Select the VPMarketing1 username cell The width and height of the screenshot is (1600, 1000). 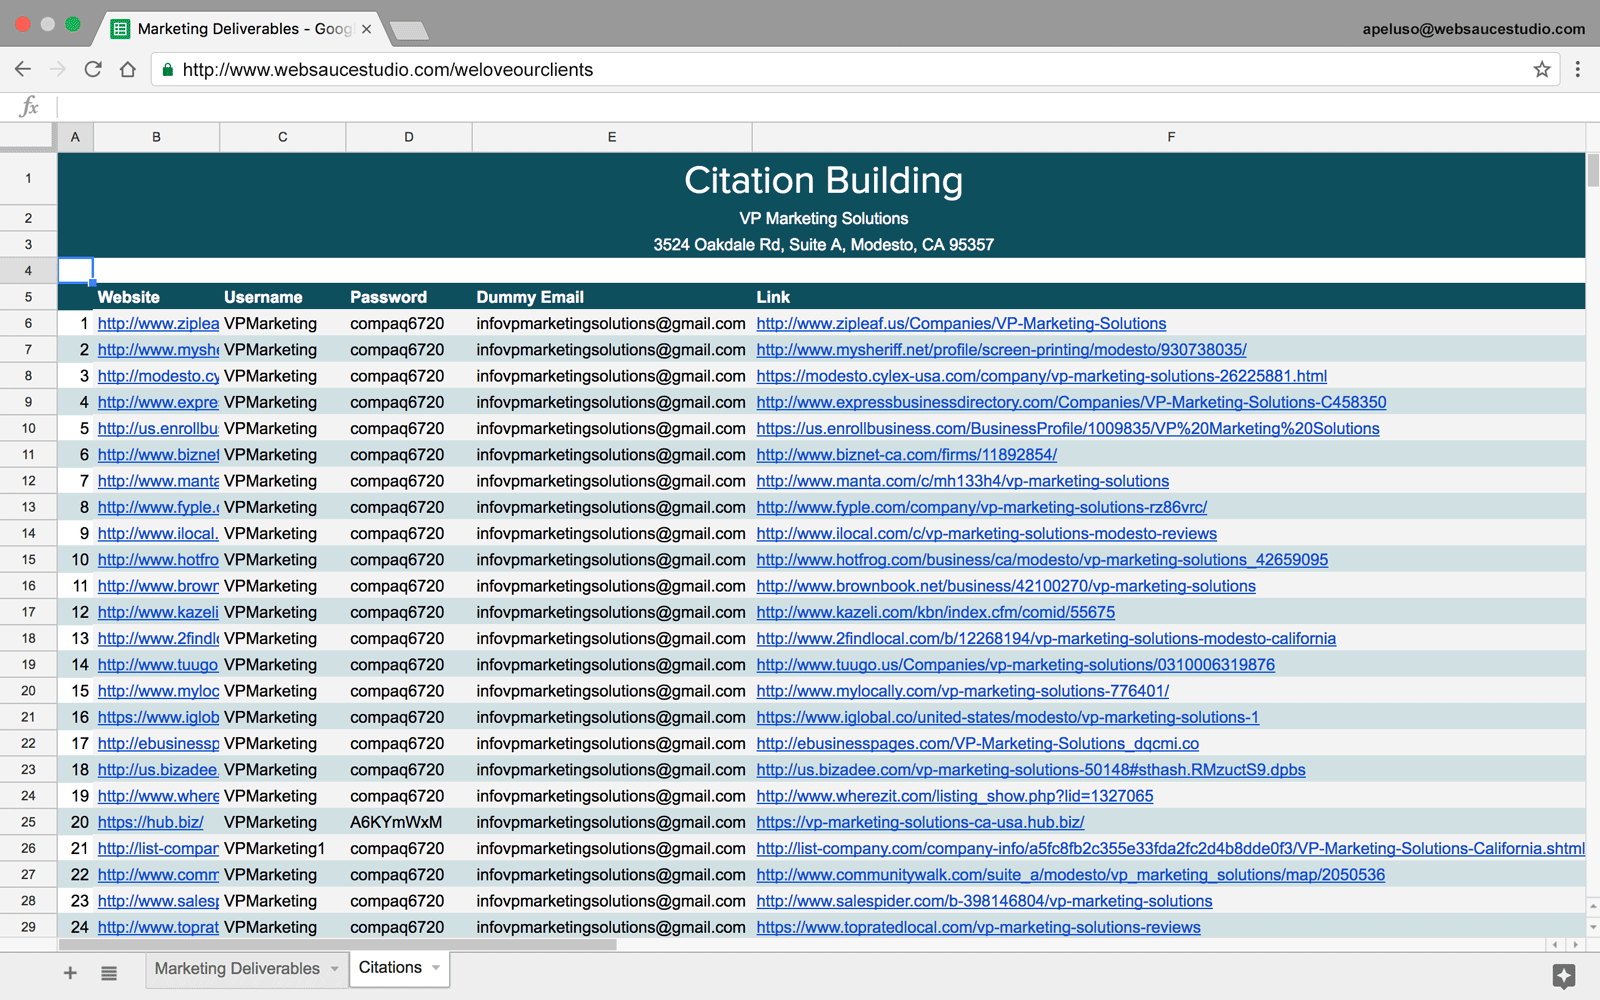tap(283, 848)
